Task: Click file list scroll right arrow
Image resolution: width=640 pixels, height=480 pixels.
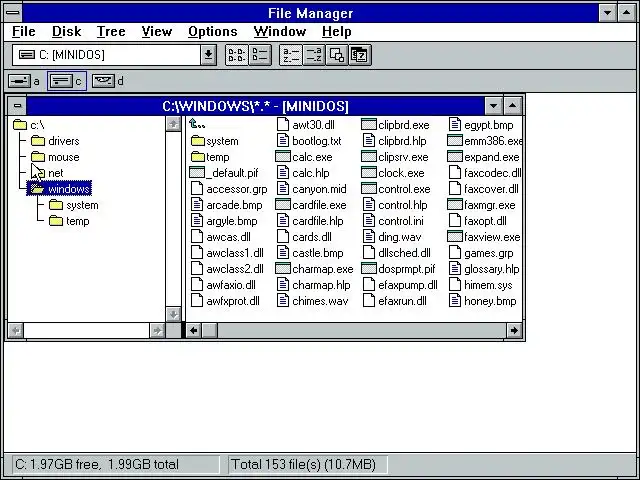Action: click(x=514, y=330)
